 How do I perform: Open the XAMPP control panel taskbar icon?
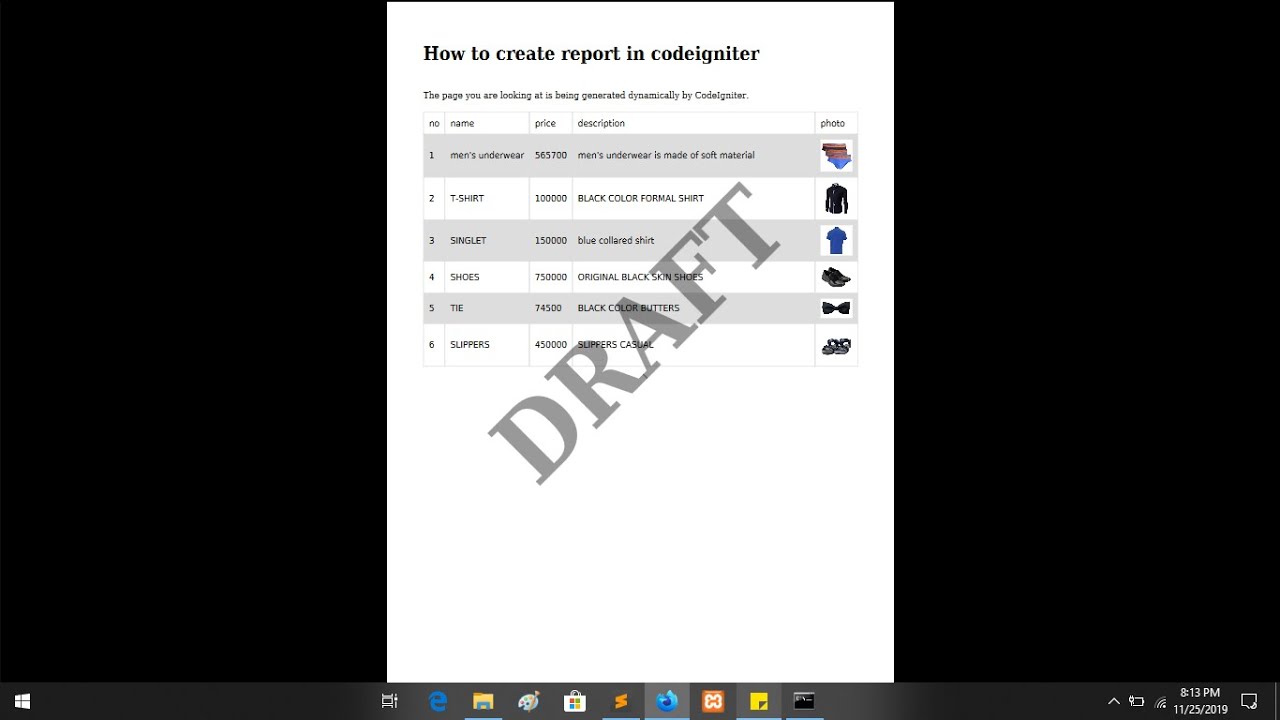[x=713, y=701]
